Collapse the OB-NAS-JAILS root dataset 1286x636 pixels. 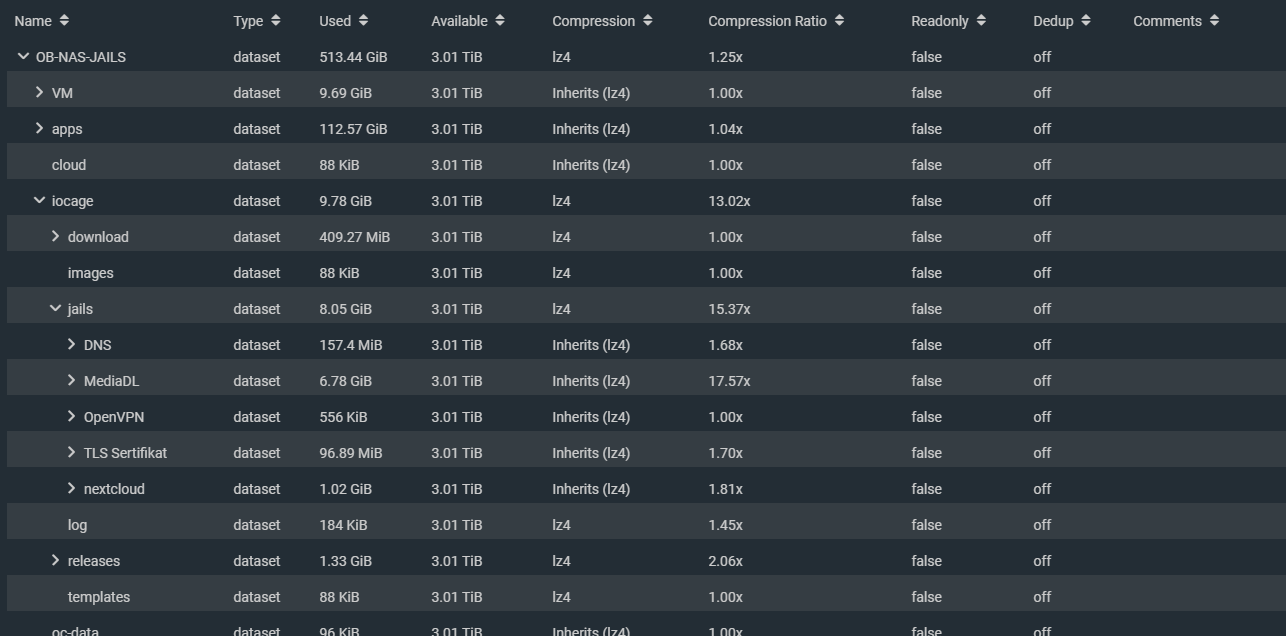coord(23,57)
